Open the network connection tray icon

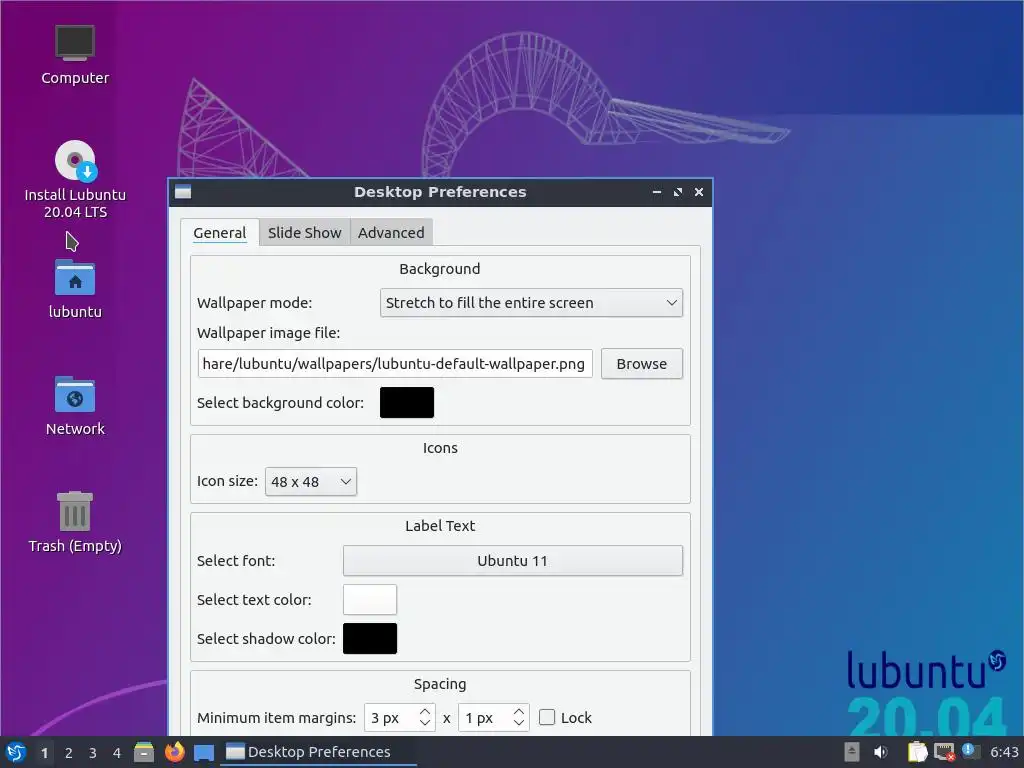point(945,752)
